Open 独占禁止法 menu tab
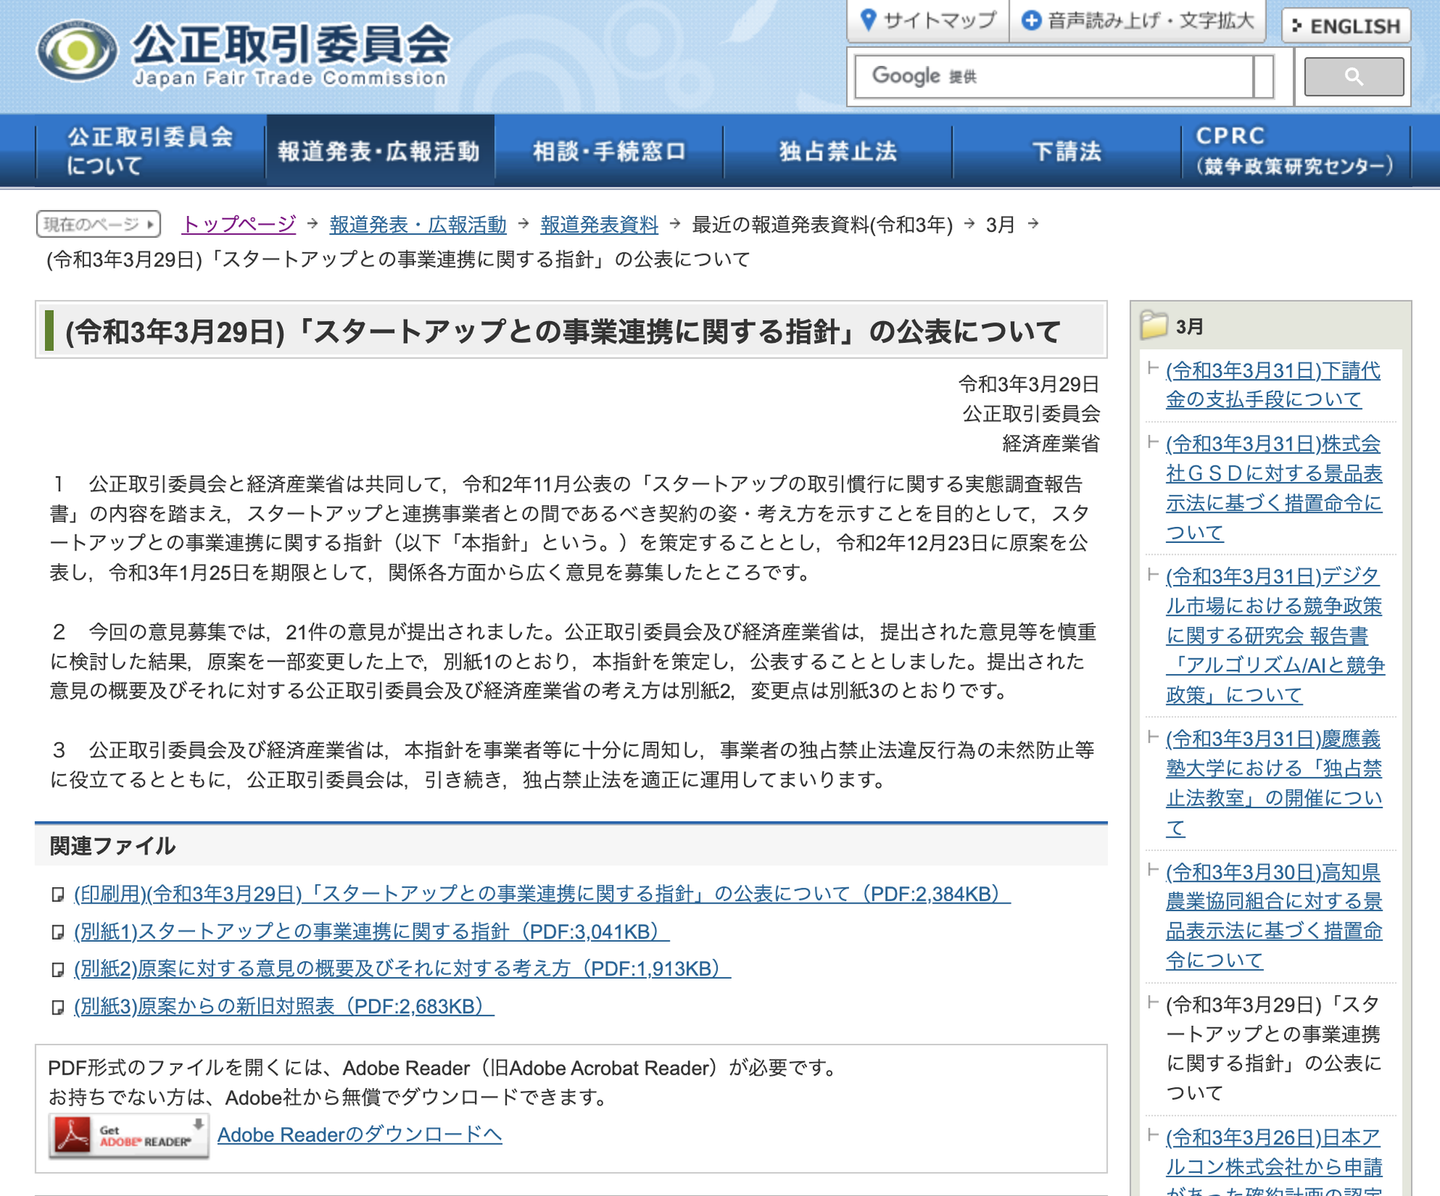 [838, 151]
